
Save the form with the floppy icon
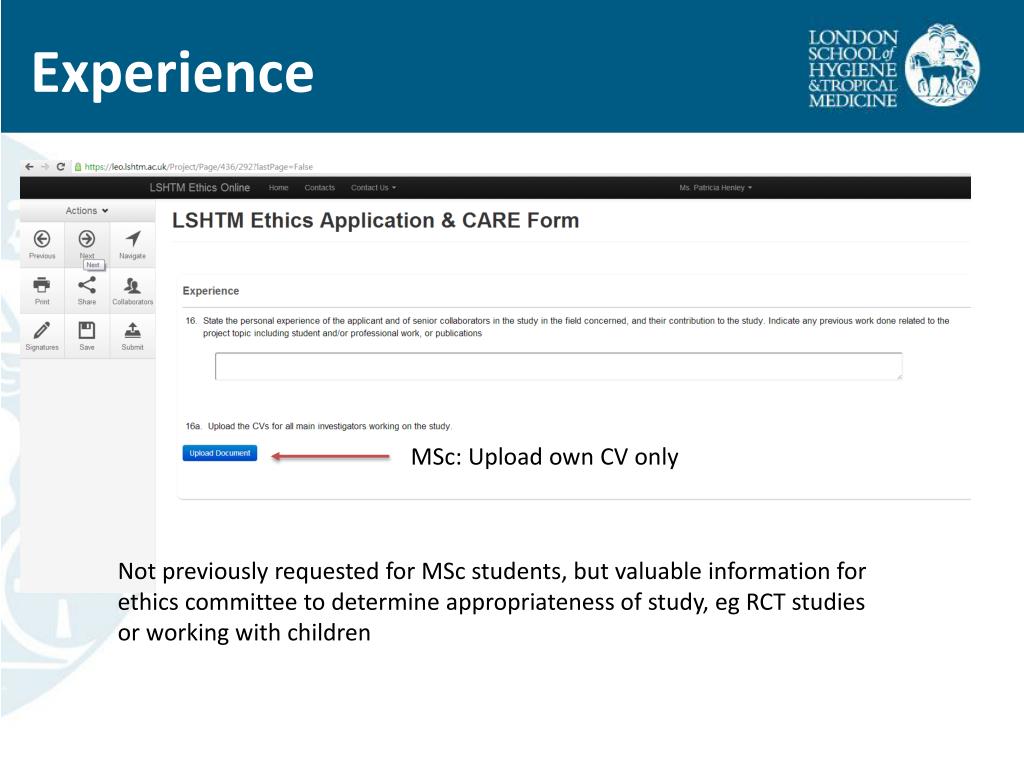(87, 334)
